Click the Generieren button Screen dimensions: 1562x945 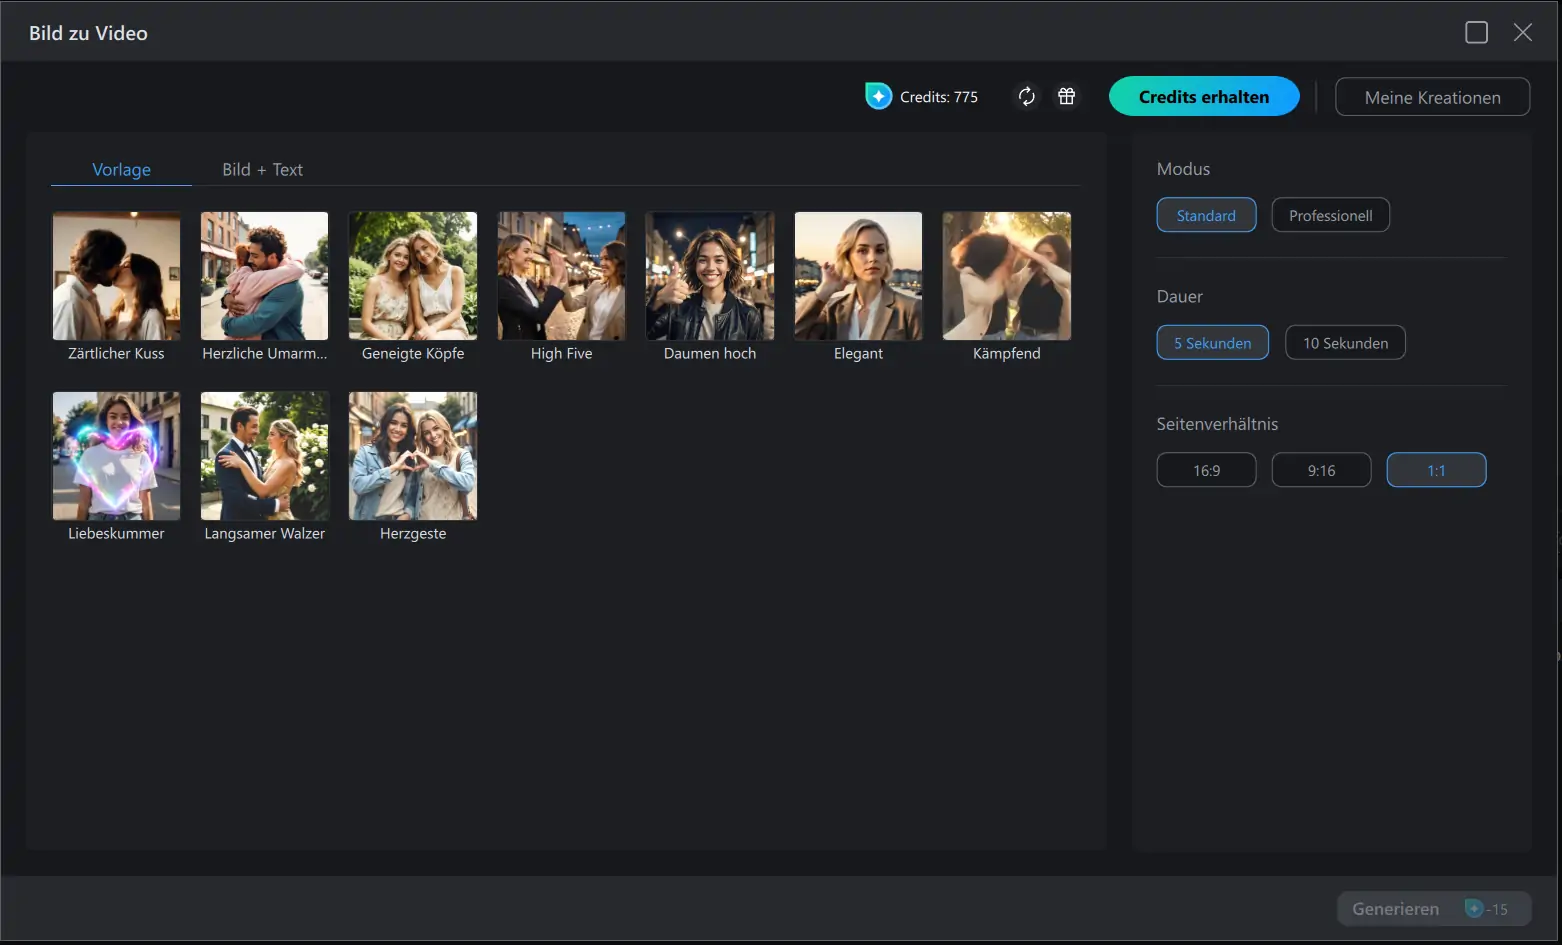click(x=1434, y=909)
